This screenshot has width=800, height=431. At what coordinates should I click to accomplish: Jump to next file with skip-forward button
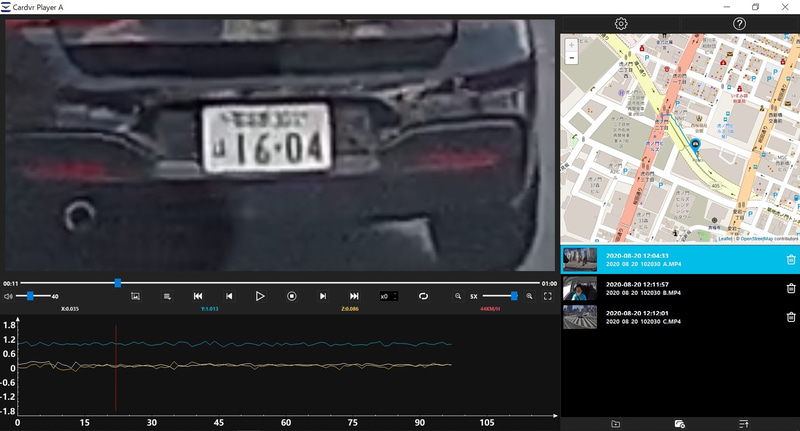pyautogui.click(x=354, y=296)
